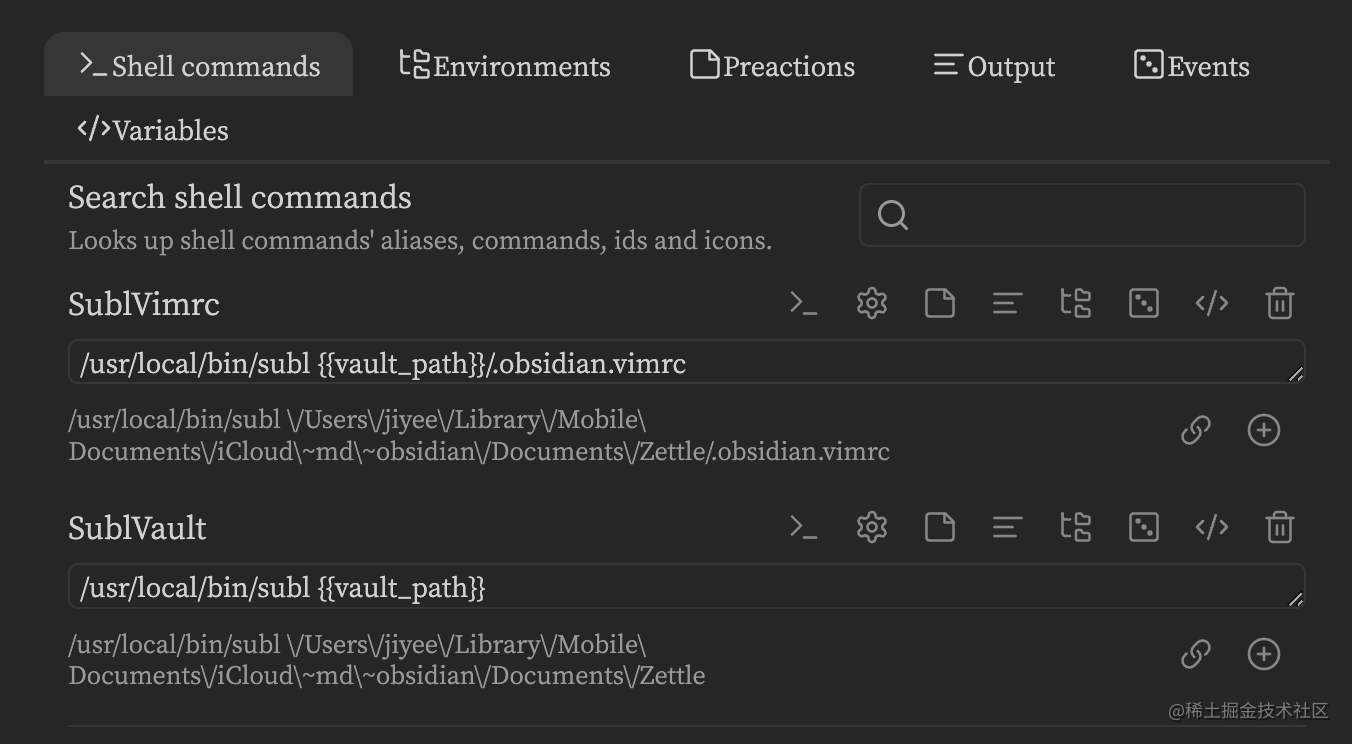This screenshot has height=744, width=1352.
Task: Open variables code icon for SublVault
Action: click(x=1212, y=527)
